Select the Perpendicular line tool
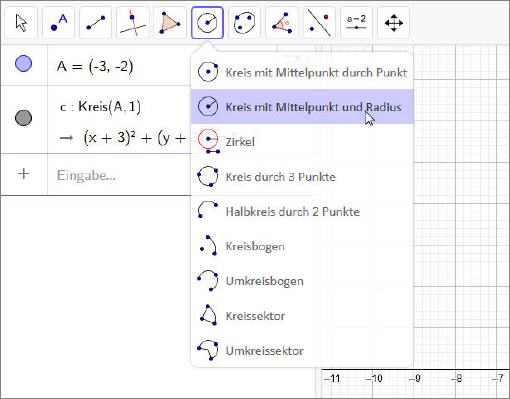Viewport: 510px width, 399px height. pos(133,23)
